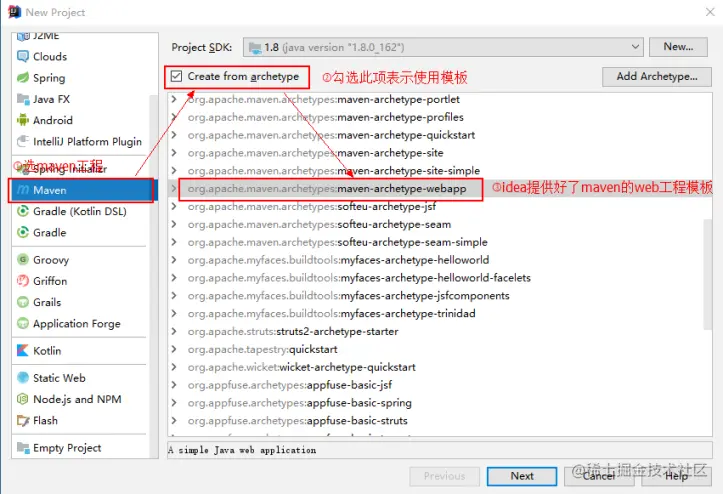
Task: Click the Java FX folder icon
Action: click(23, 99)
